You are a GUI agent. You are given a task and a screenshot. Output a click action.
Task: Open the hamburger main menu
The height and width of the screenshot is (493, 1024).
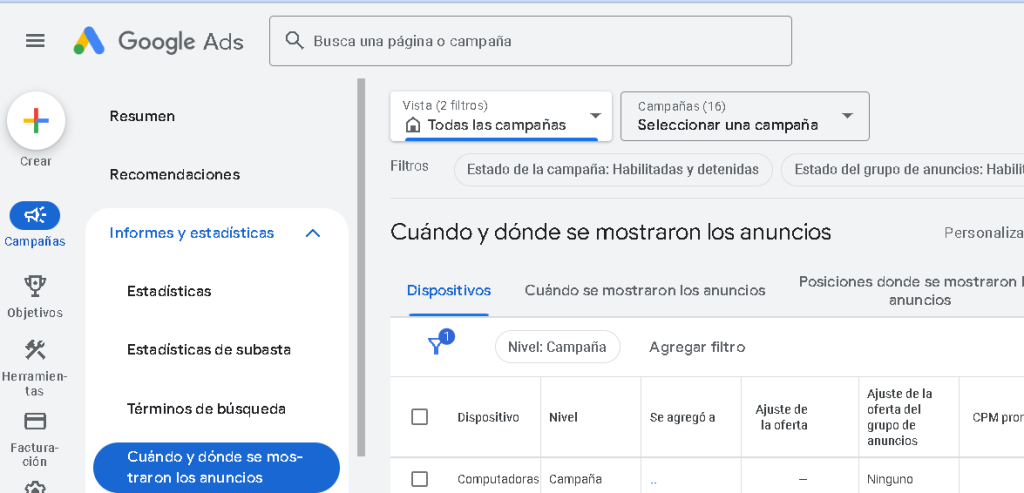coord(36,41)
